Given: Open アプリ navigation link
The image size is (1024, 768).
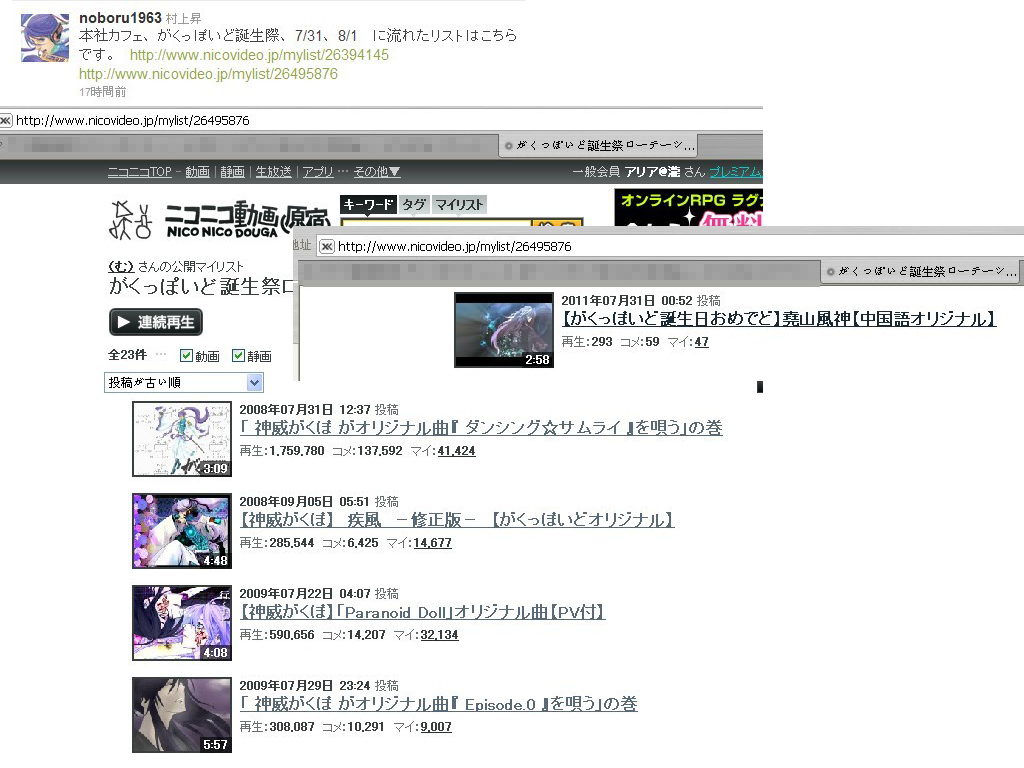Looking at the screenshot, I should point(318,172).
